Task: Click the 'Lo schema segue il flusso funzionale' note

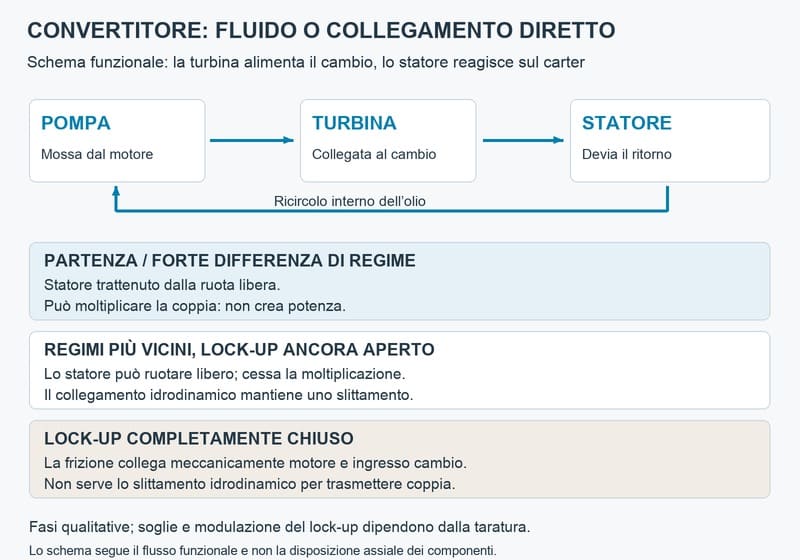Action: point(263,551)
